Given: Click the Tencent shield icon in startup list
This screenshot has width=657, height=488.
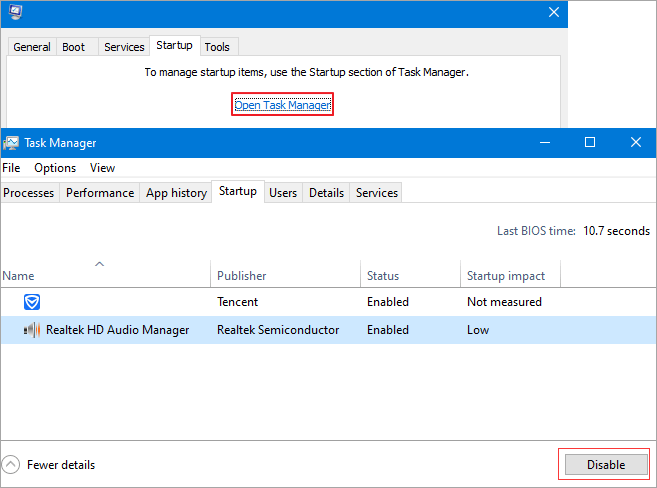Looking at the screenshot, I should (32, 302).
